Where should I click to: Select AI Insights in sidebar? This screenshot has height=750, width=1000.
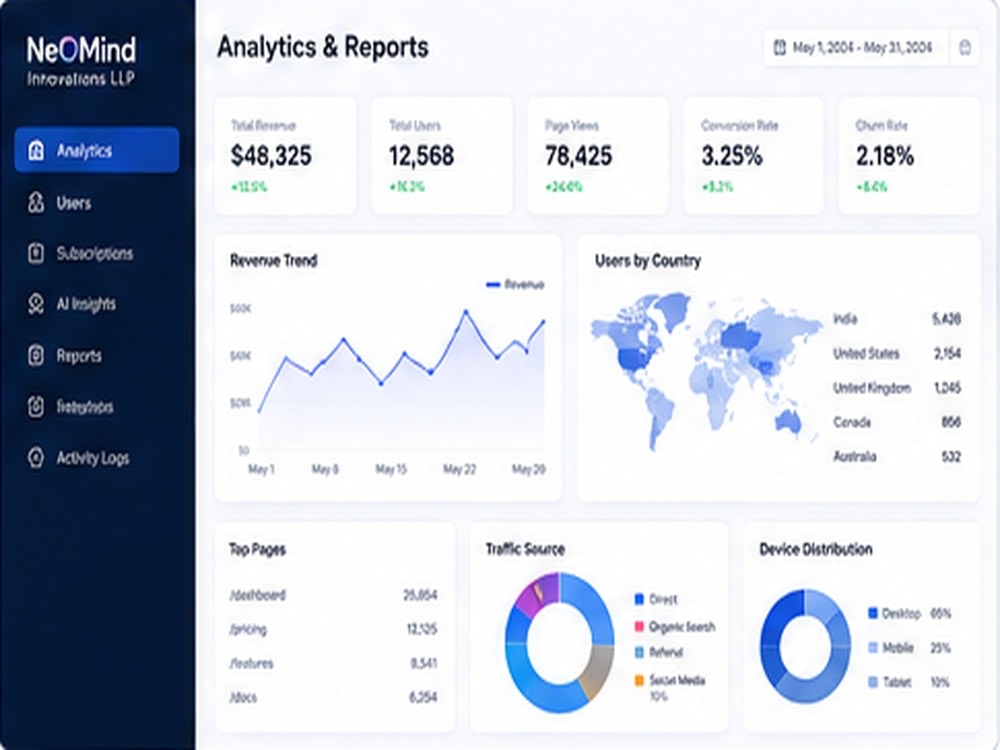coord(97,304)
